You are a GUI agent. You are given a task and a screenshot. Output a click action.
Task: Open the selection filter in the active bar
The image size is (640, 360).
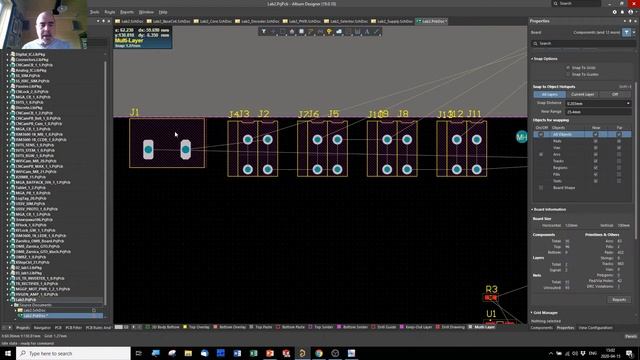coord(264,31)
